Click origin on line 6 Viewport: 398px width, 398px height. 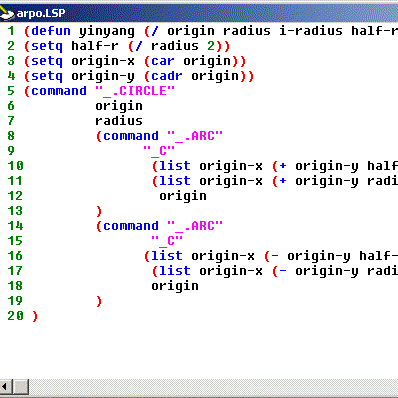pos(119,107)
